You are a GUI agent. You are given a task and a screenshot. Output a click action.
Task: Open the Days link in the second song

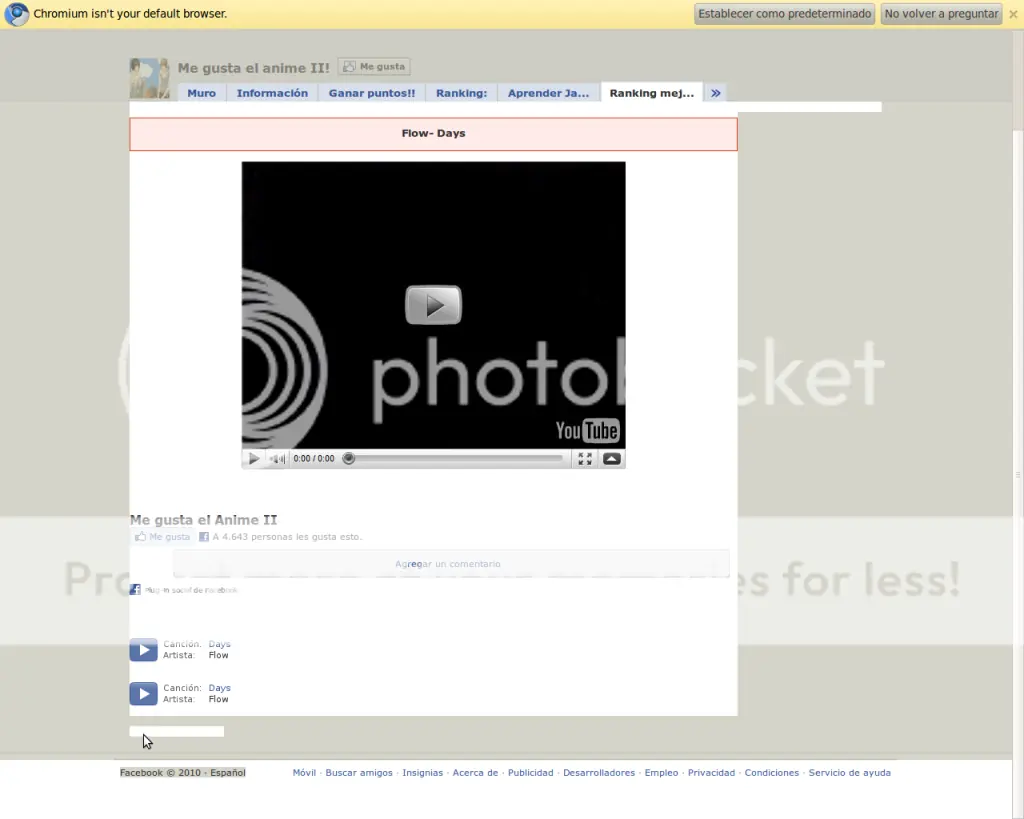pyautogui.click(x=219, y=688)
